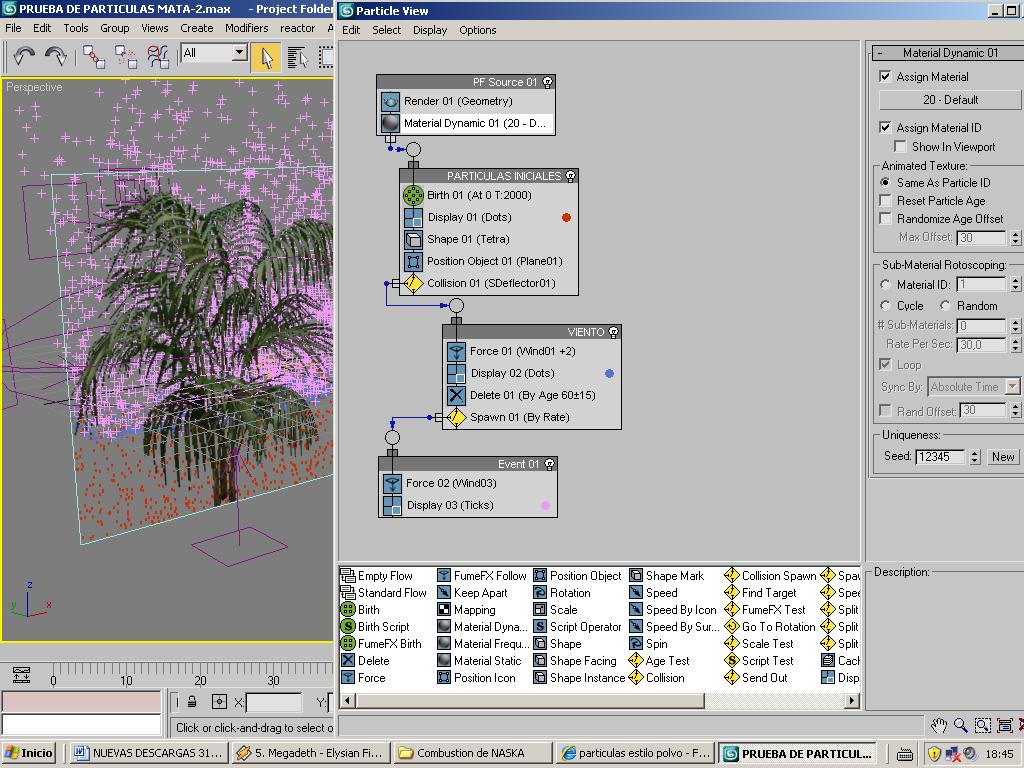The height and width of the screenshot is (768, 1024).
Task: Pick Shape Instance operator in depot
Action: pos(579,678)
